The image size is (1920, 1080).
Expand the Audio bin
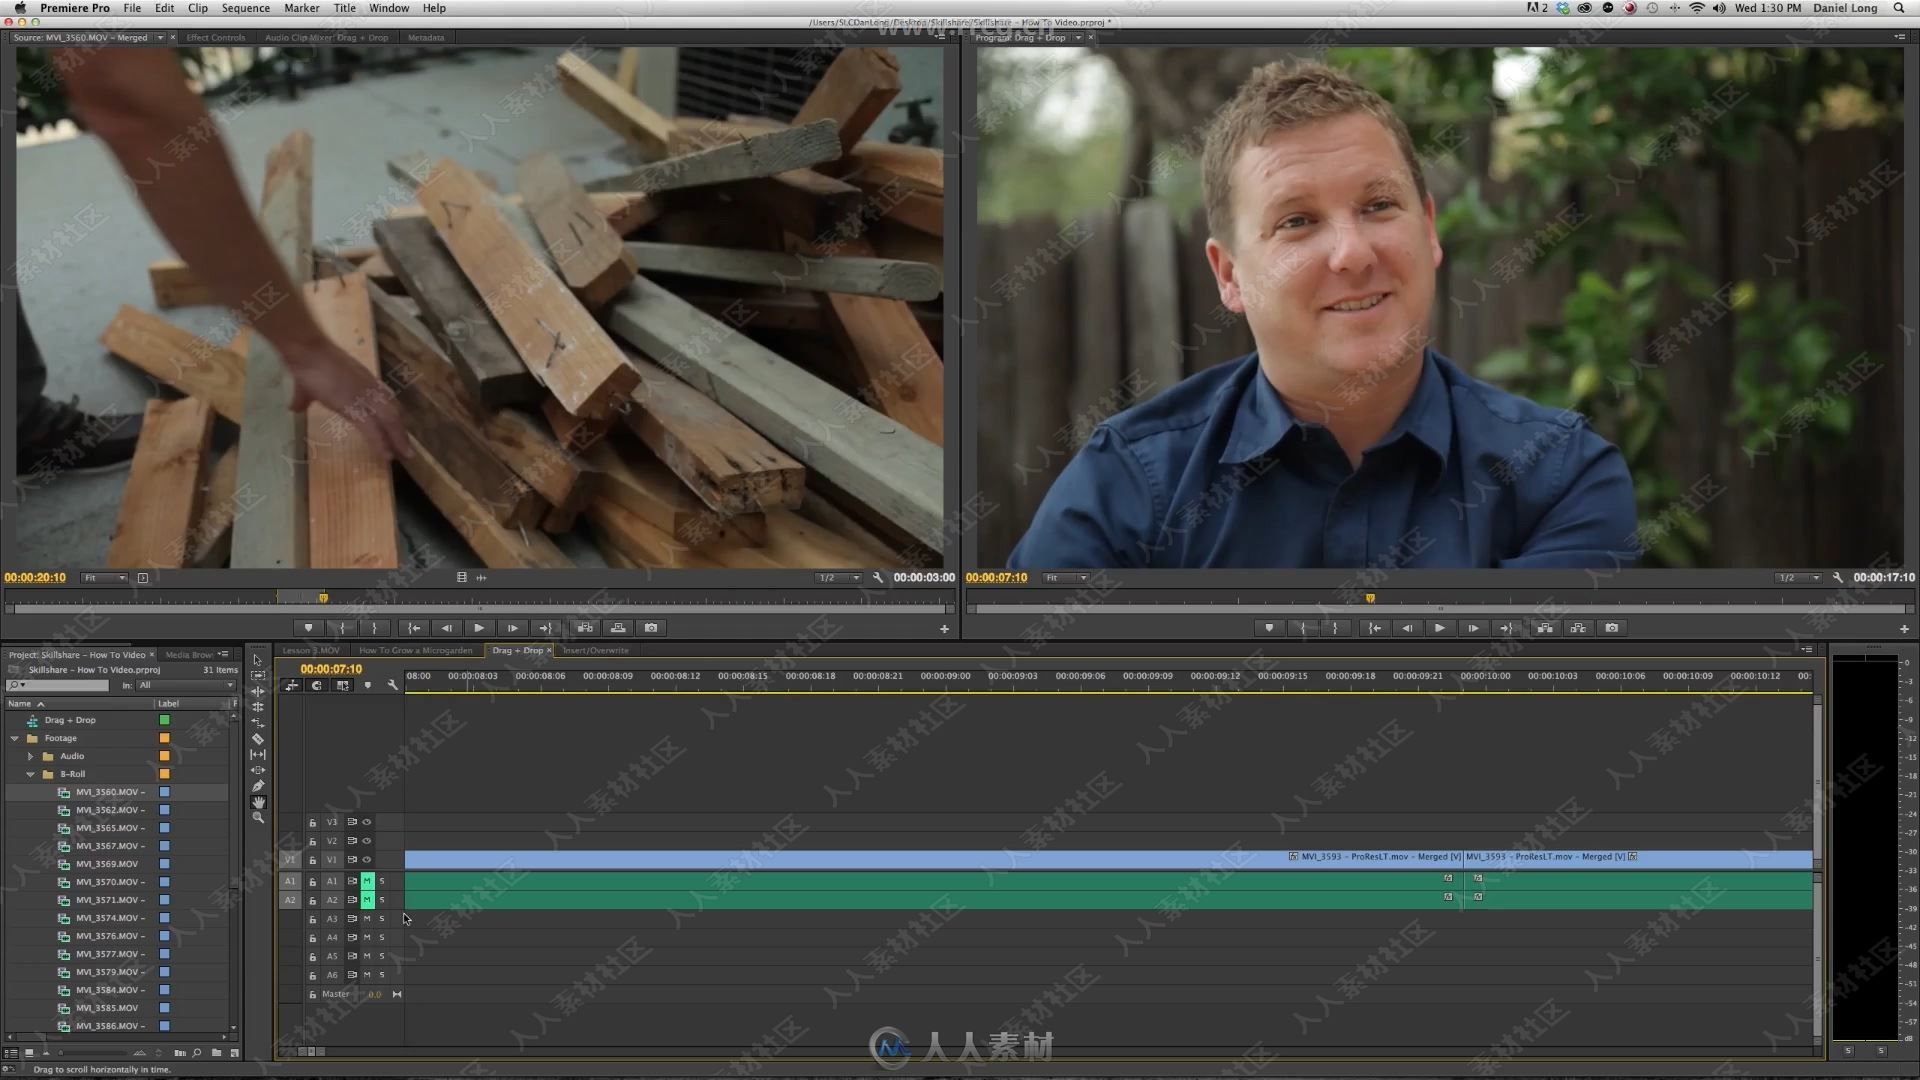pyautogui.click(x=31, y=756)
